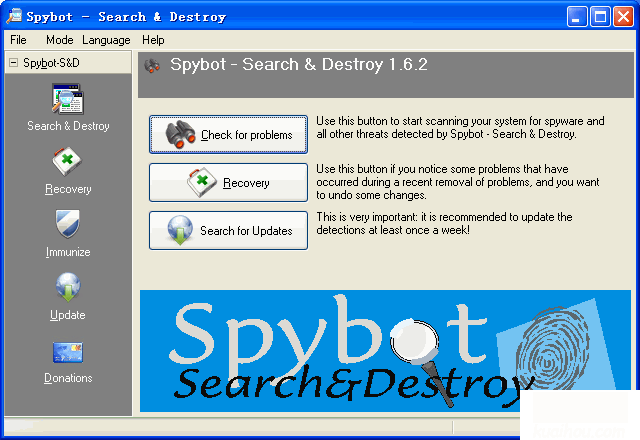Collapse the Spybot-S&D tree section
640x440 pixels.
click(x=13, y=62)
